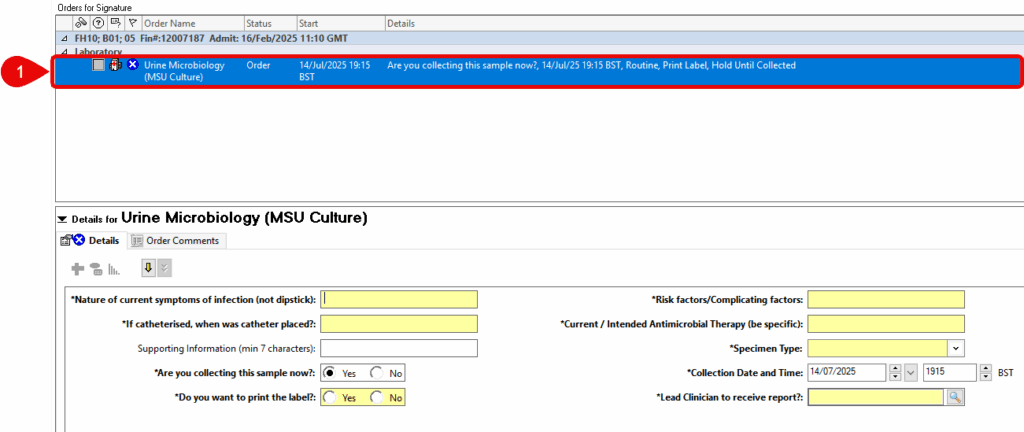Decrease collection date with down arrow
This screenshot has height=432, width=1024.
pos(896,377)
